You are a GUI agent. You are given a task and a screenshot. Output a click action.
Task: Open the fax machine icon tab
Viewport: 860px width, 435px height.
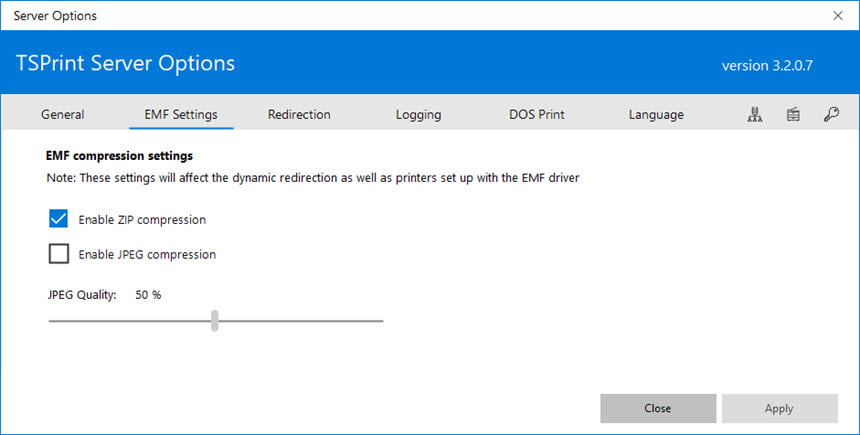click(793, 114)
